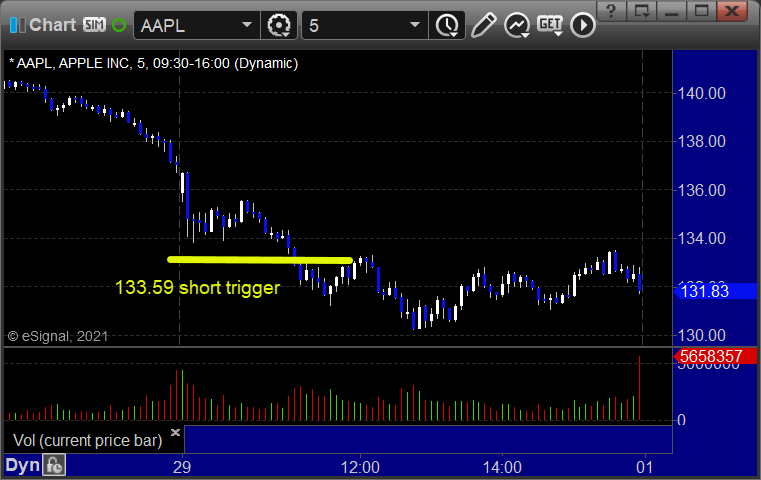This screenshot has width=761, height=480.
Task: Select the pencil drawing tools icon
Action: pos(483,25)
